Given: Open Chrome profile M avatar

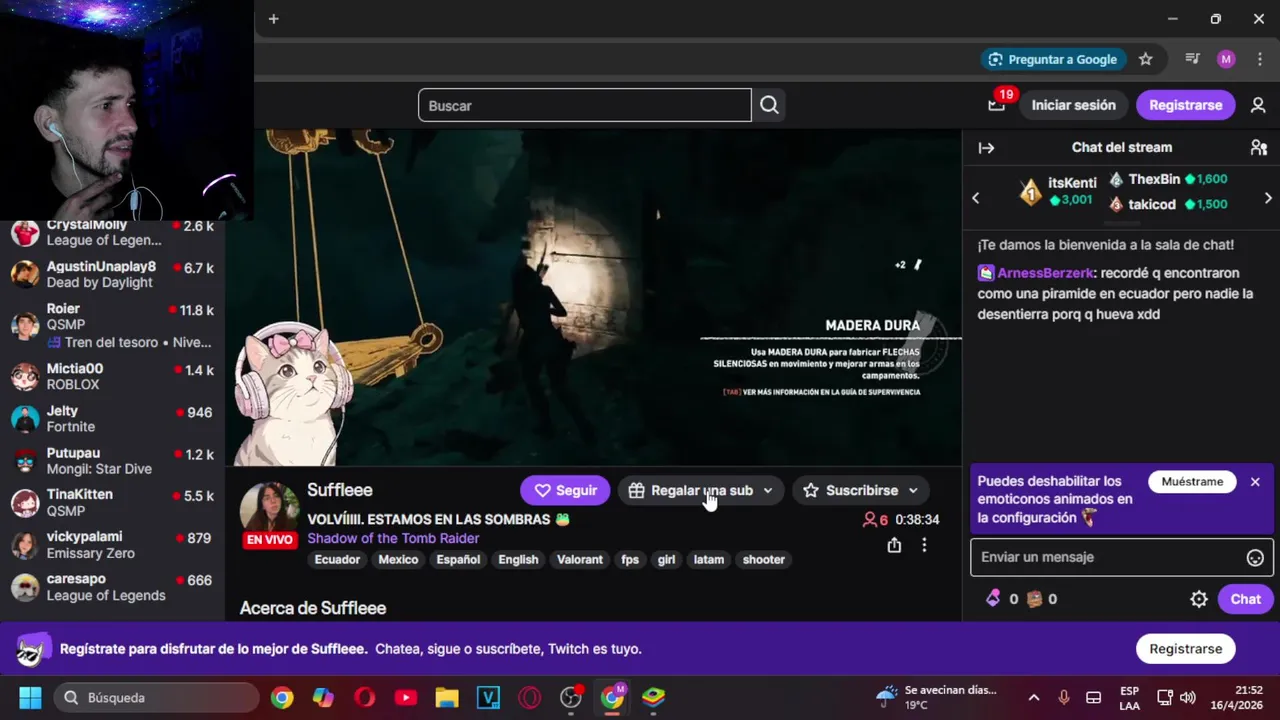Looking at the screenshot, I should pyautogui.click(x=1226, y=59).
